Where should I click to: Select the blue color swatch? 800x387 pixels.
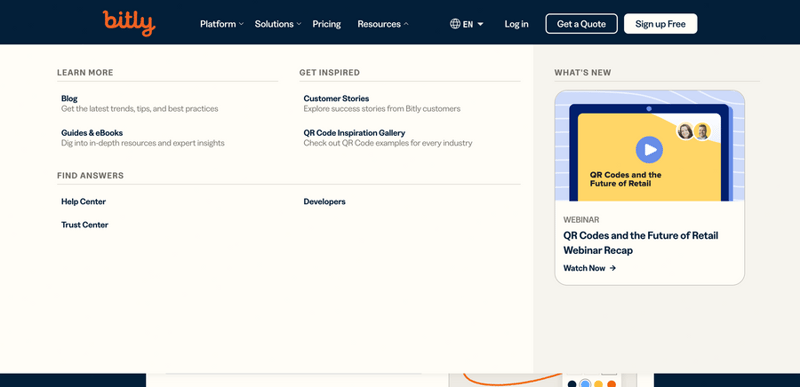(585, 384)
